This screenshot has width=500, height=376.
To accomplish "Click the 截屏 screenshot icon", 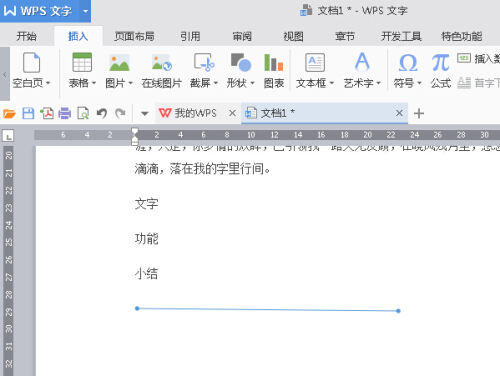I will [x=204, y=62].
